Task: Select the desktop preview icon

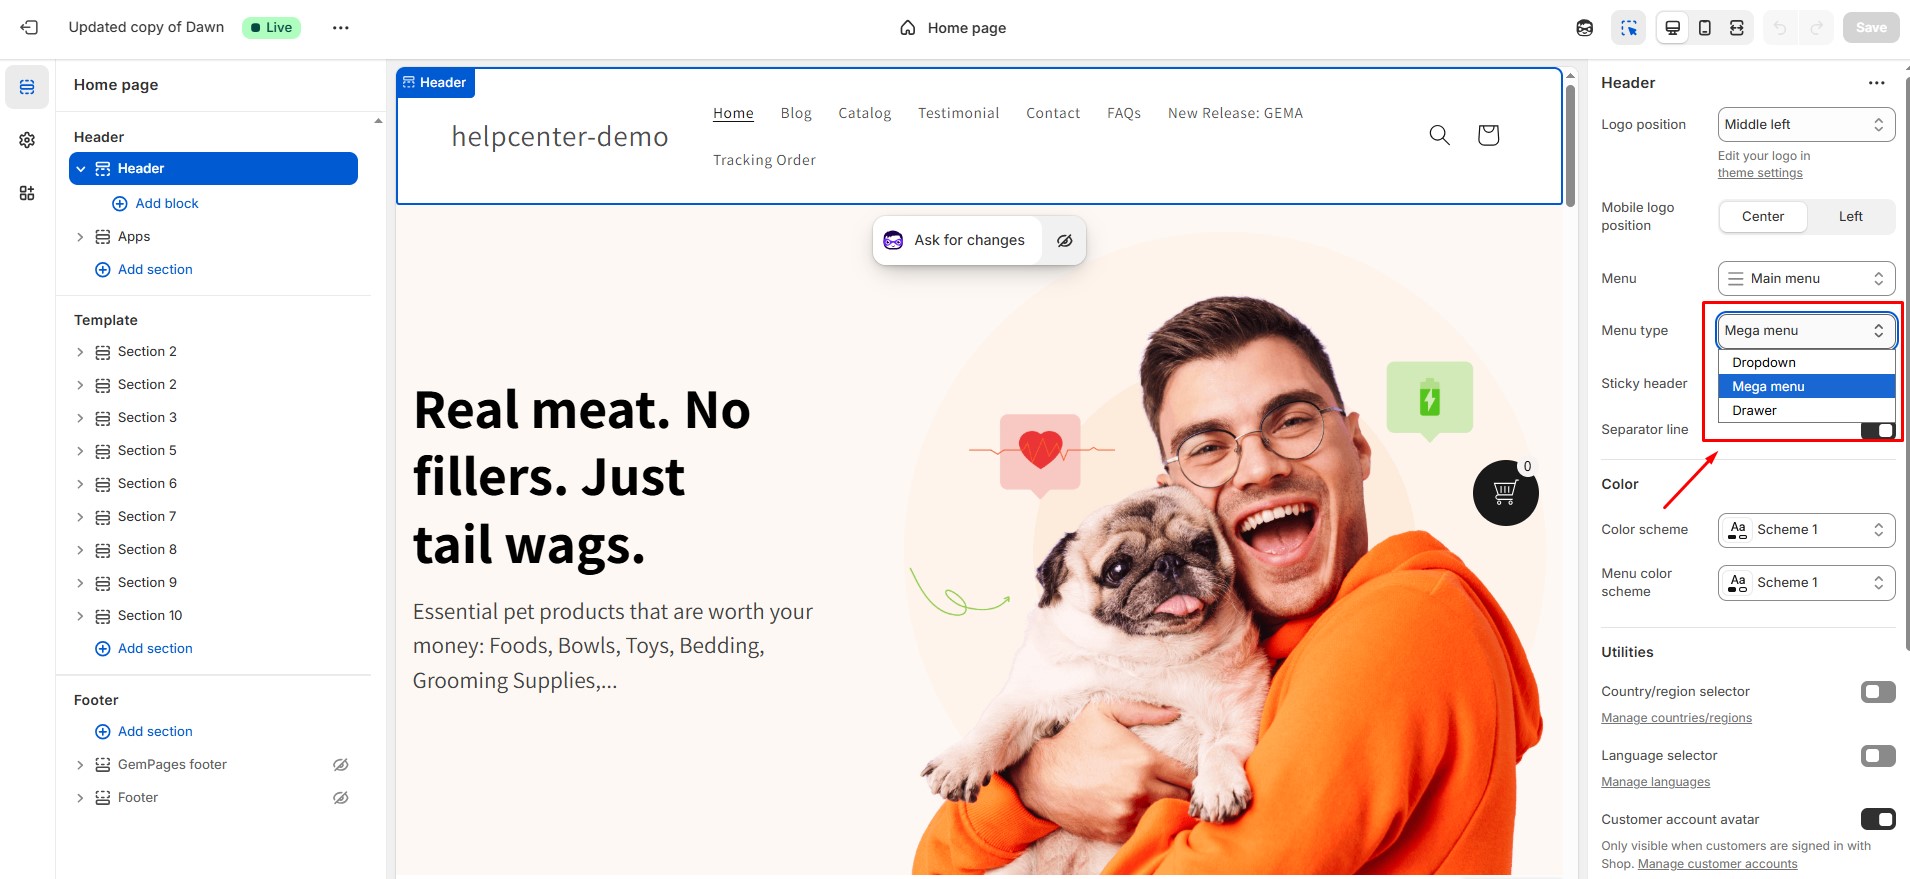Action: point(1672,28)
